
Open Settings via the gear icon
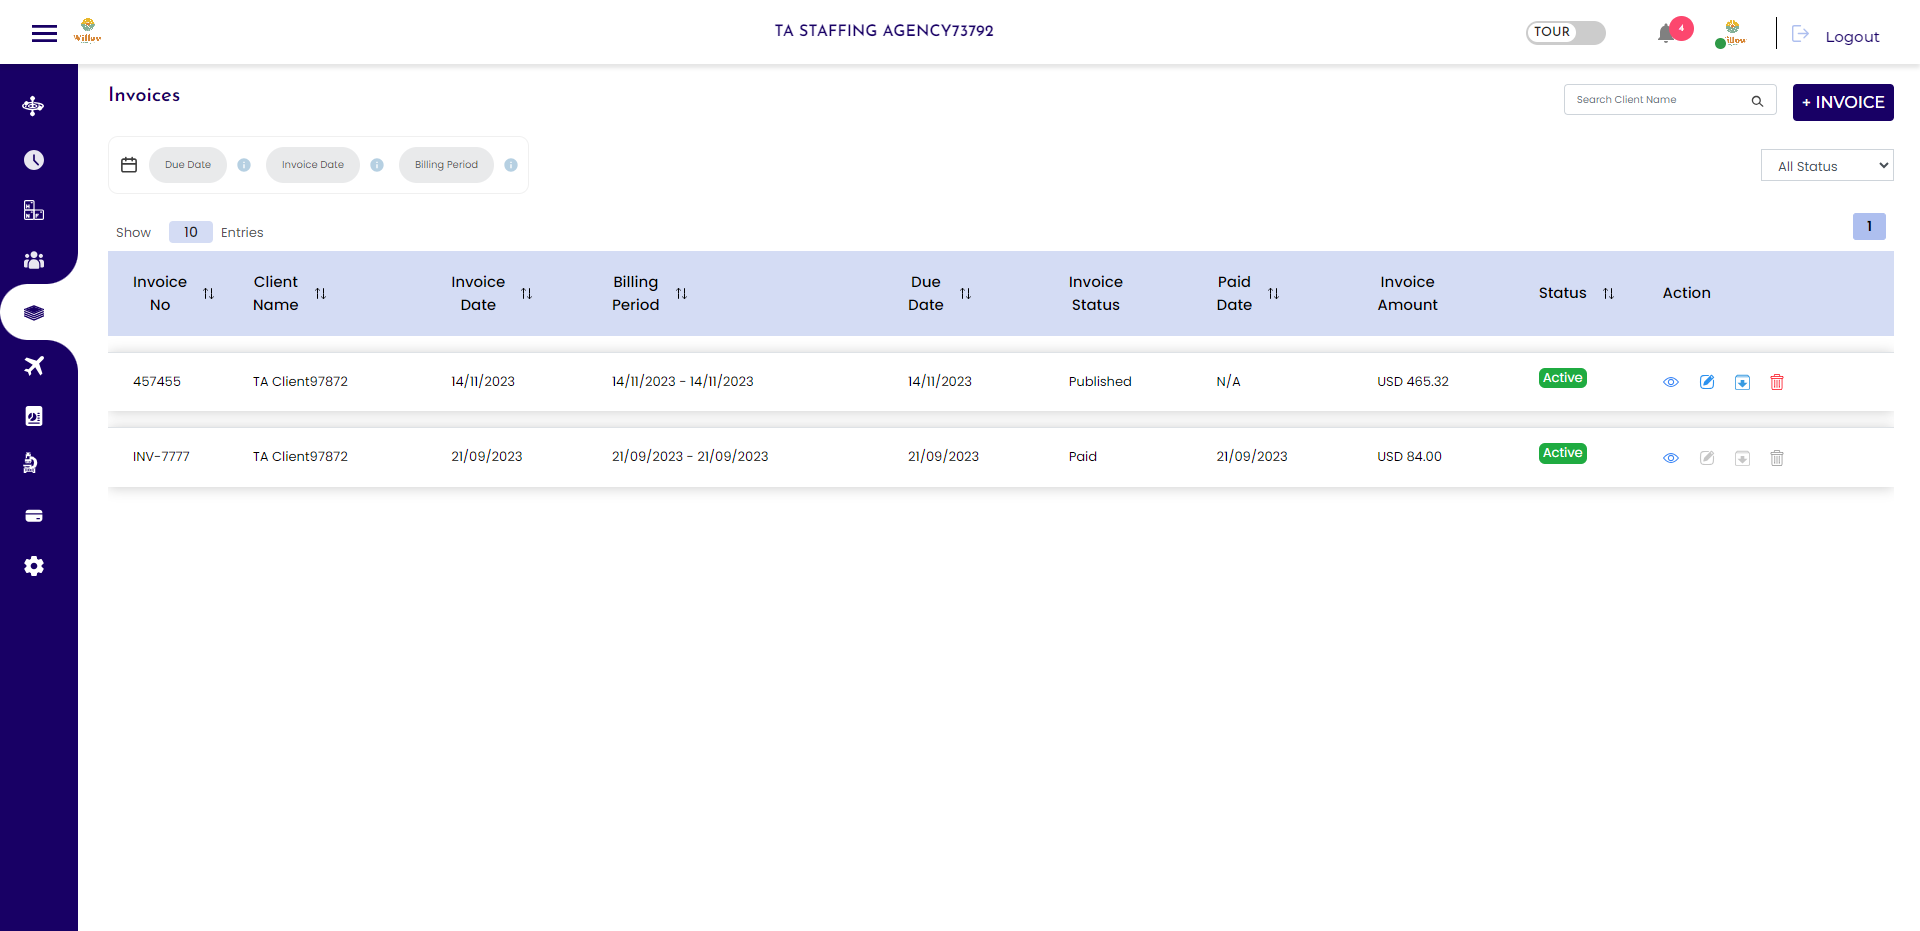tap(34, 566)
